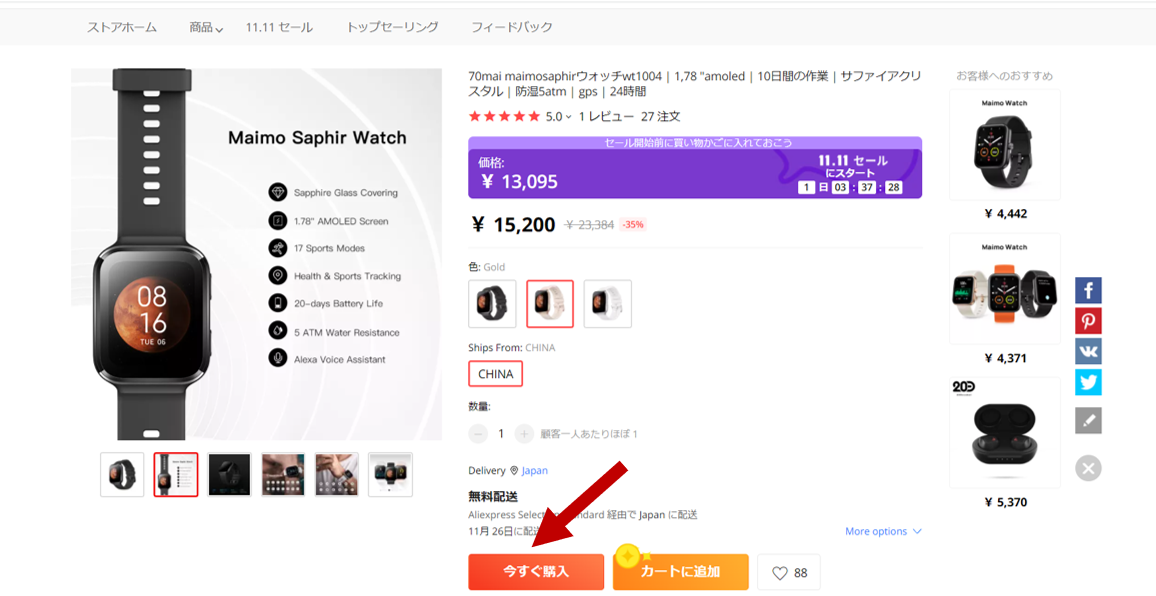This screenshot has width=1156, height=596.
Task: Click the five-star rating stars
Action: tap(504, 117)
